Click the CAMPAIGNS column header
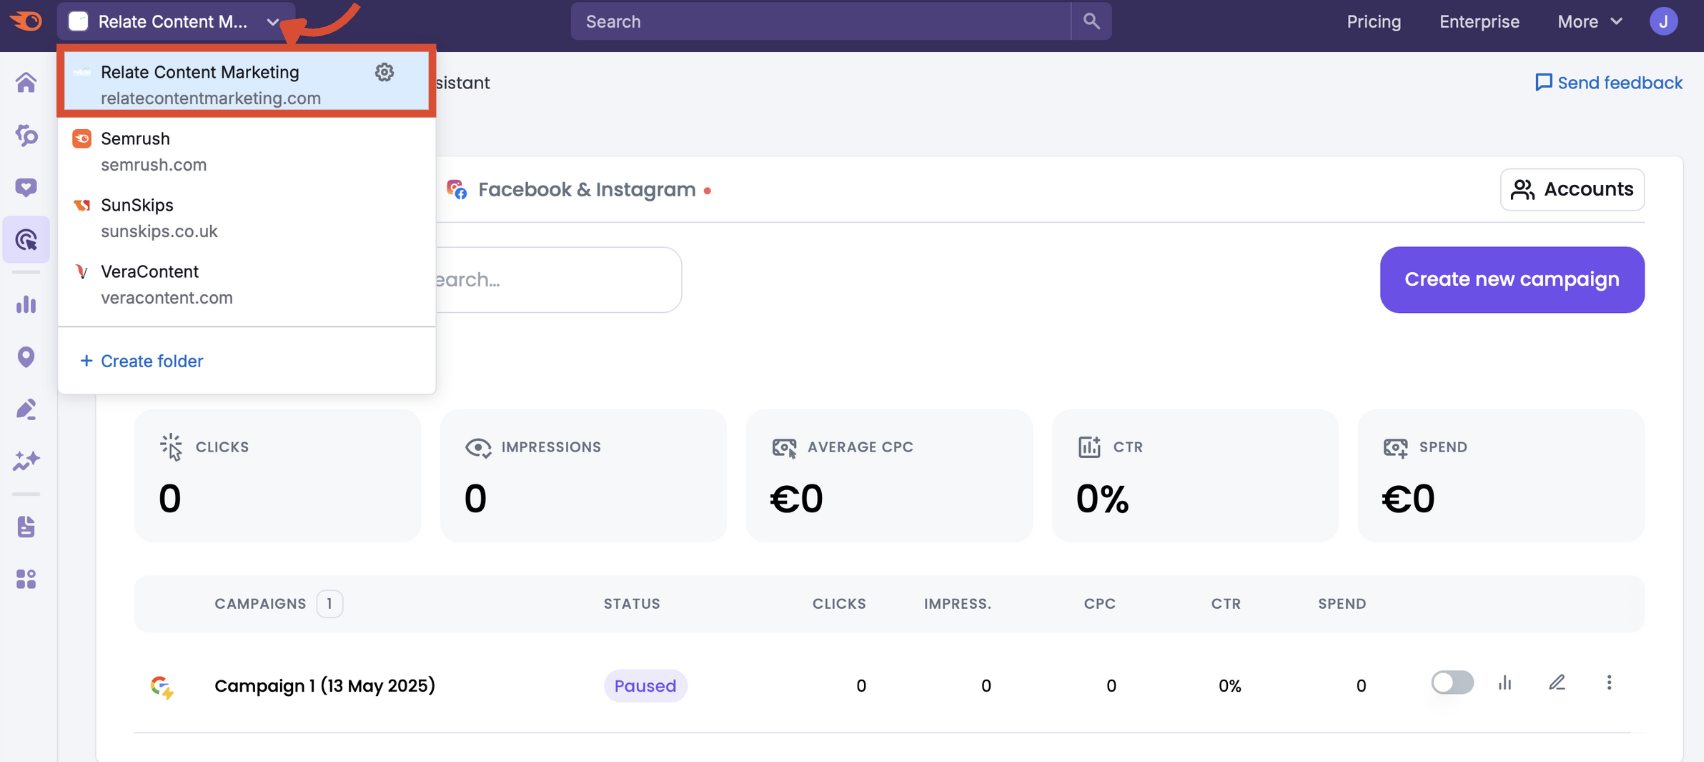This screenshot has height=762, width=1704. click(260, 604)
